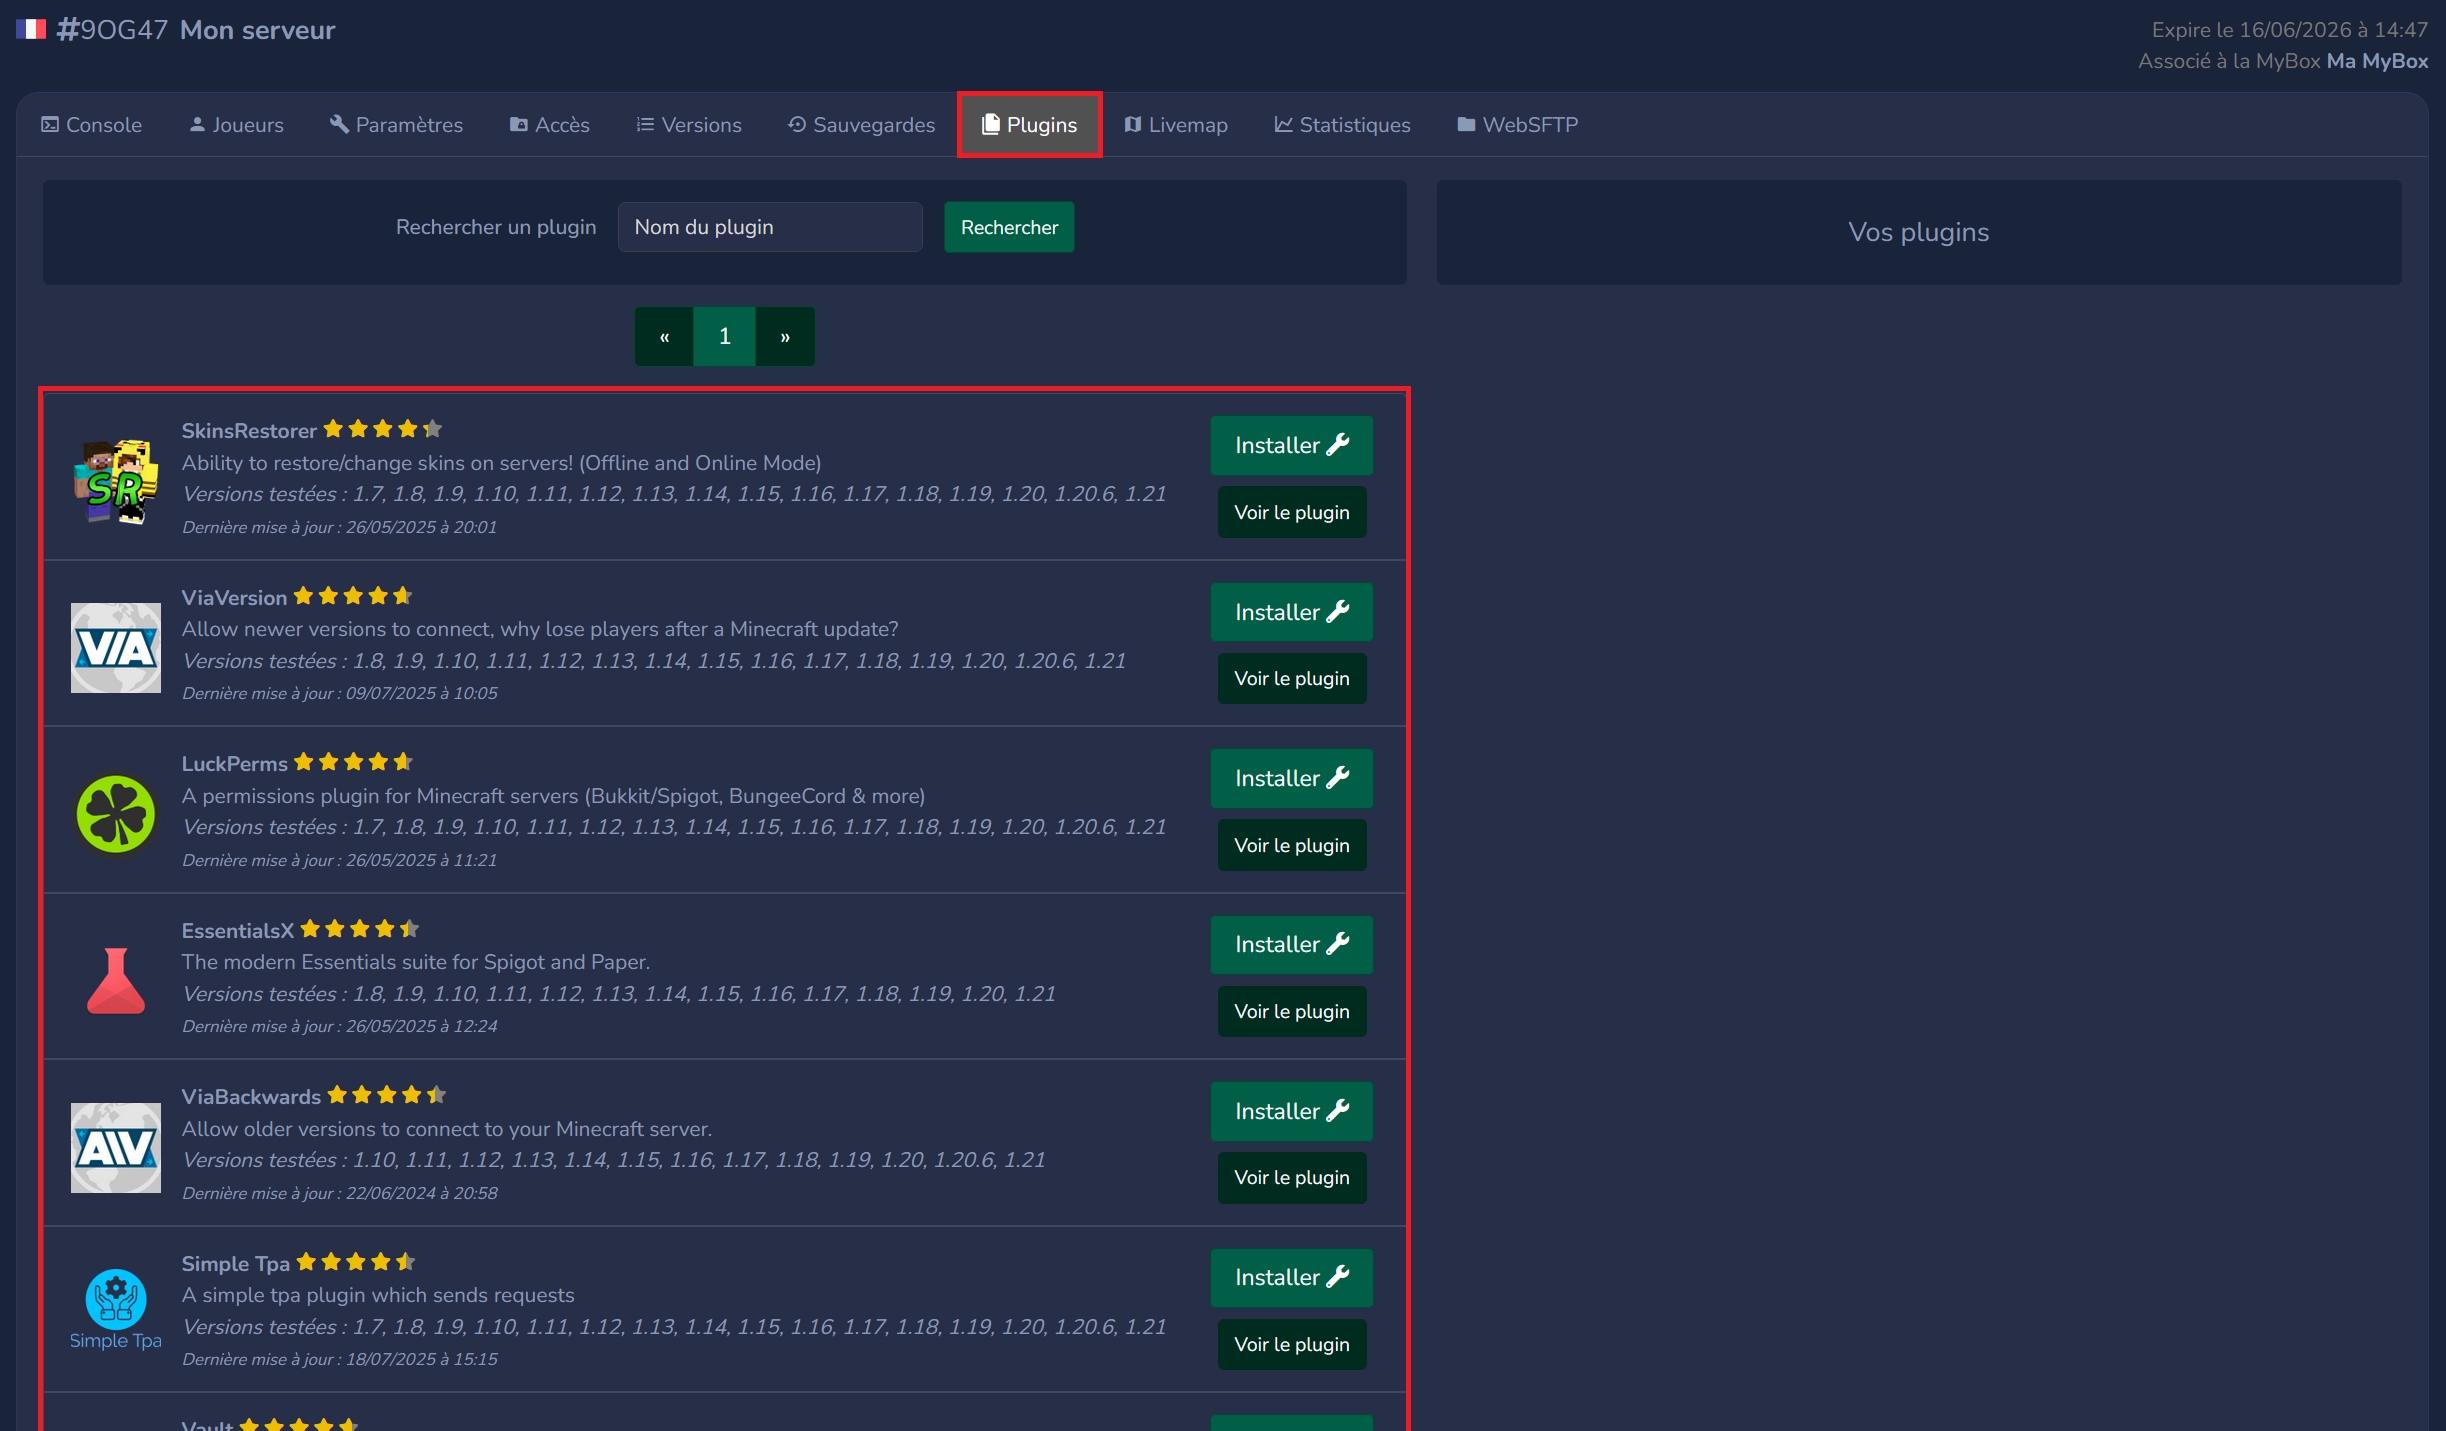View the LuckPerms plugin page
Viewport: 2446px width, 1431px height.
click(1291, 845)
